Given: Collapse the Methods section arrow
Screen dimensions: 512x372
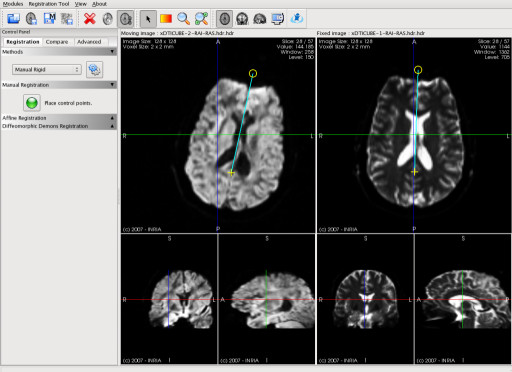Looking at the screenshot, I should coord(112,52).
